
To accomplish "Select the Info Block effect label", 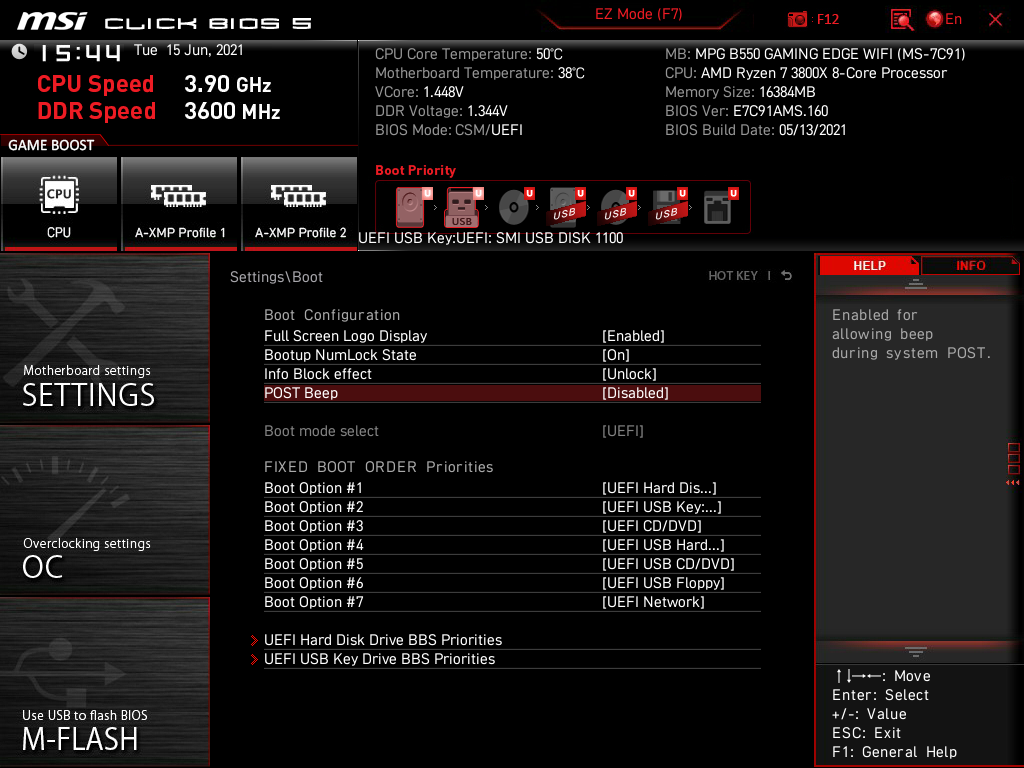I will pos(317,374).
